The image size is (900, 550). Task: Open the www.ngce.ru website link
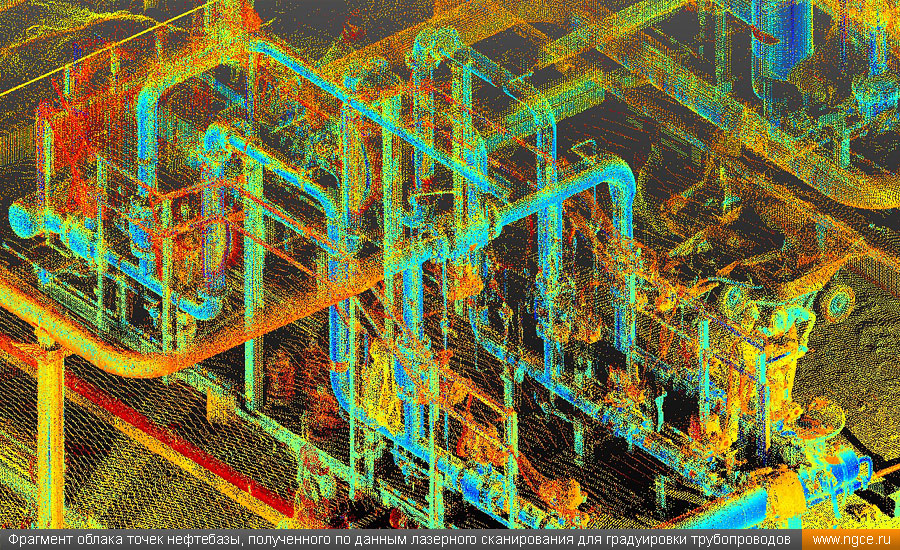[852, 540]
